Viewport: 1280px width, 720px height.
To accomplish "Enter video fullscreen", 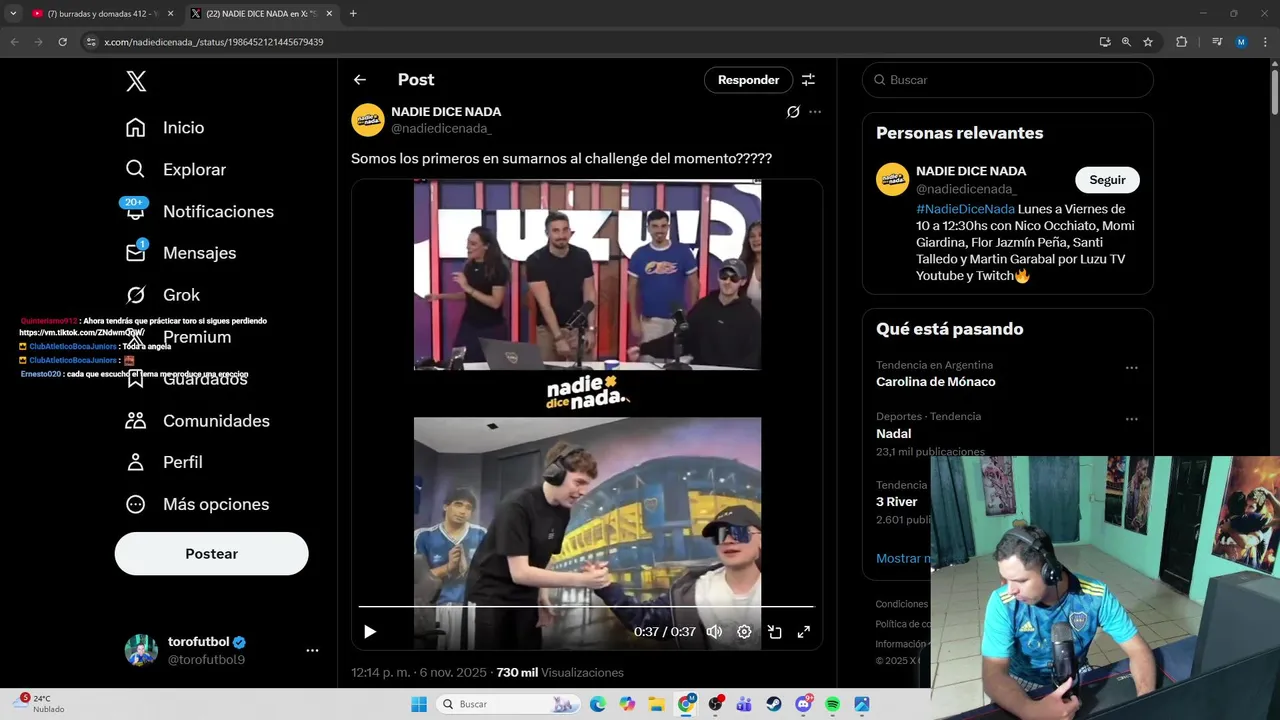I will (803, 632).
